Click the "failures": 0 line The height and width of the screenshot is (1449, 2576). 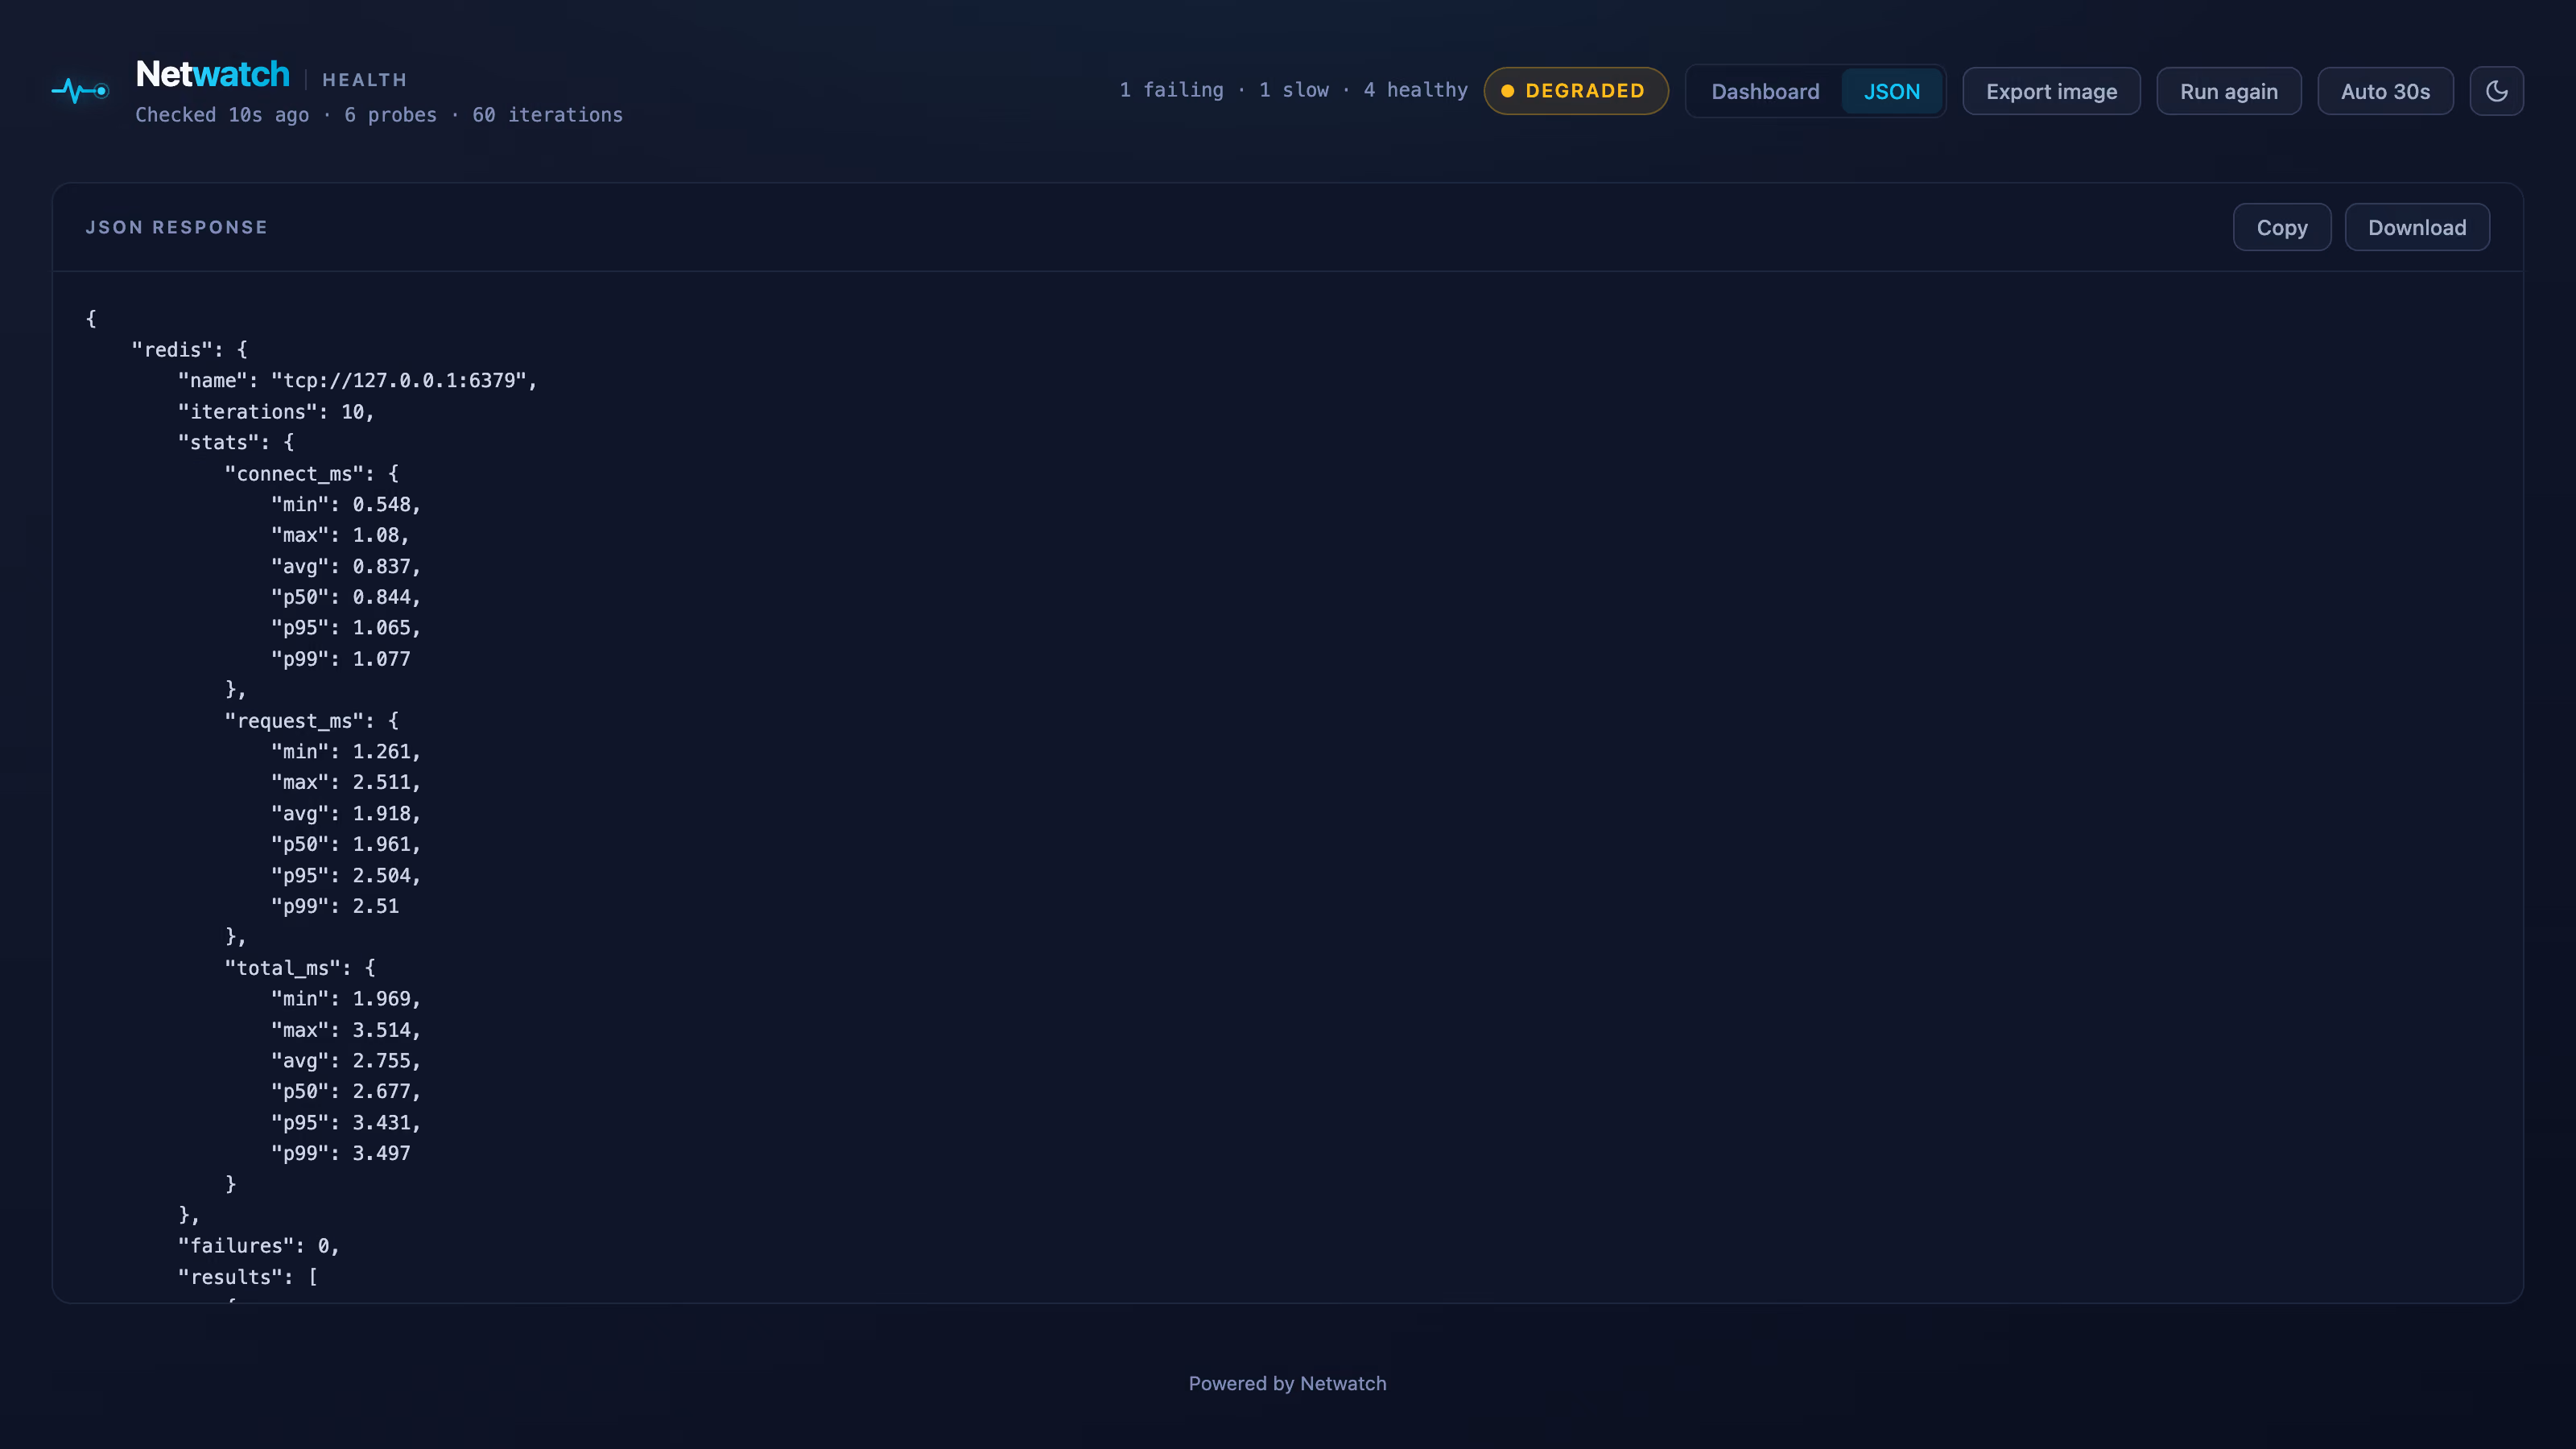(258, 1245)
